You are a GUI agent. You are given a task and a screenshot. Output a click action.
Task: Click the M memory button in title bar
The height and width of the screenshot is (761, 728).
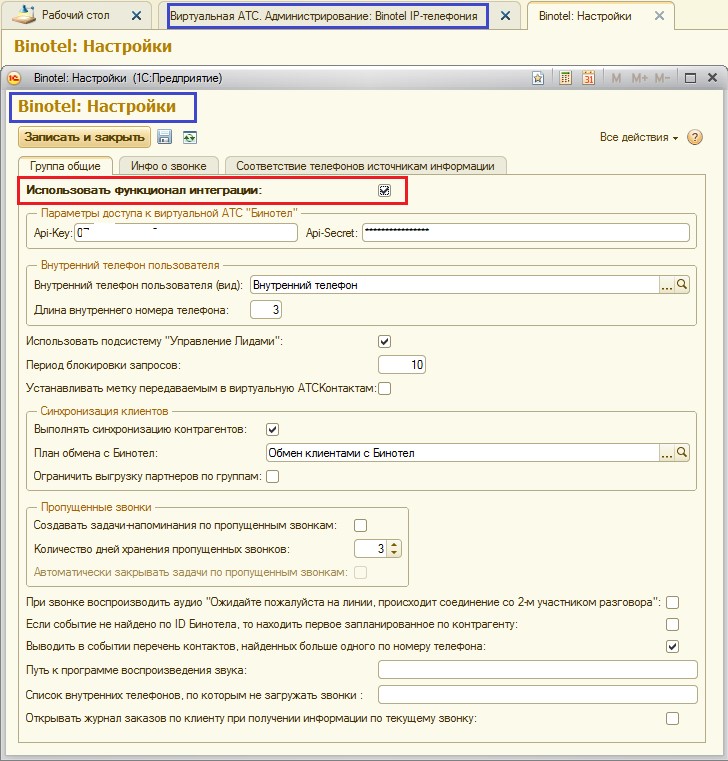click(616, 78)
